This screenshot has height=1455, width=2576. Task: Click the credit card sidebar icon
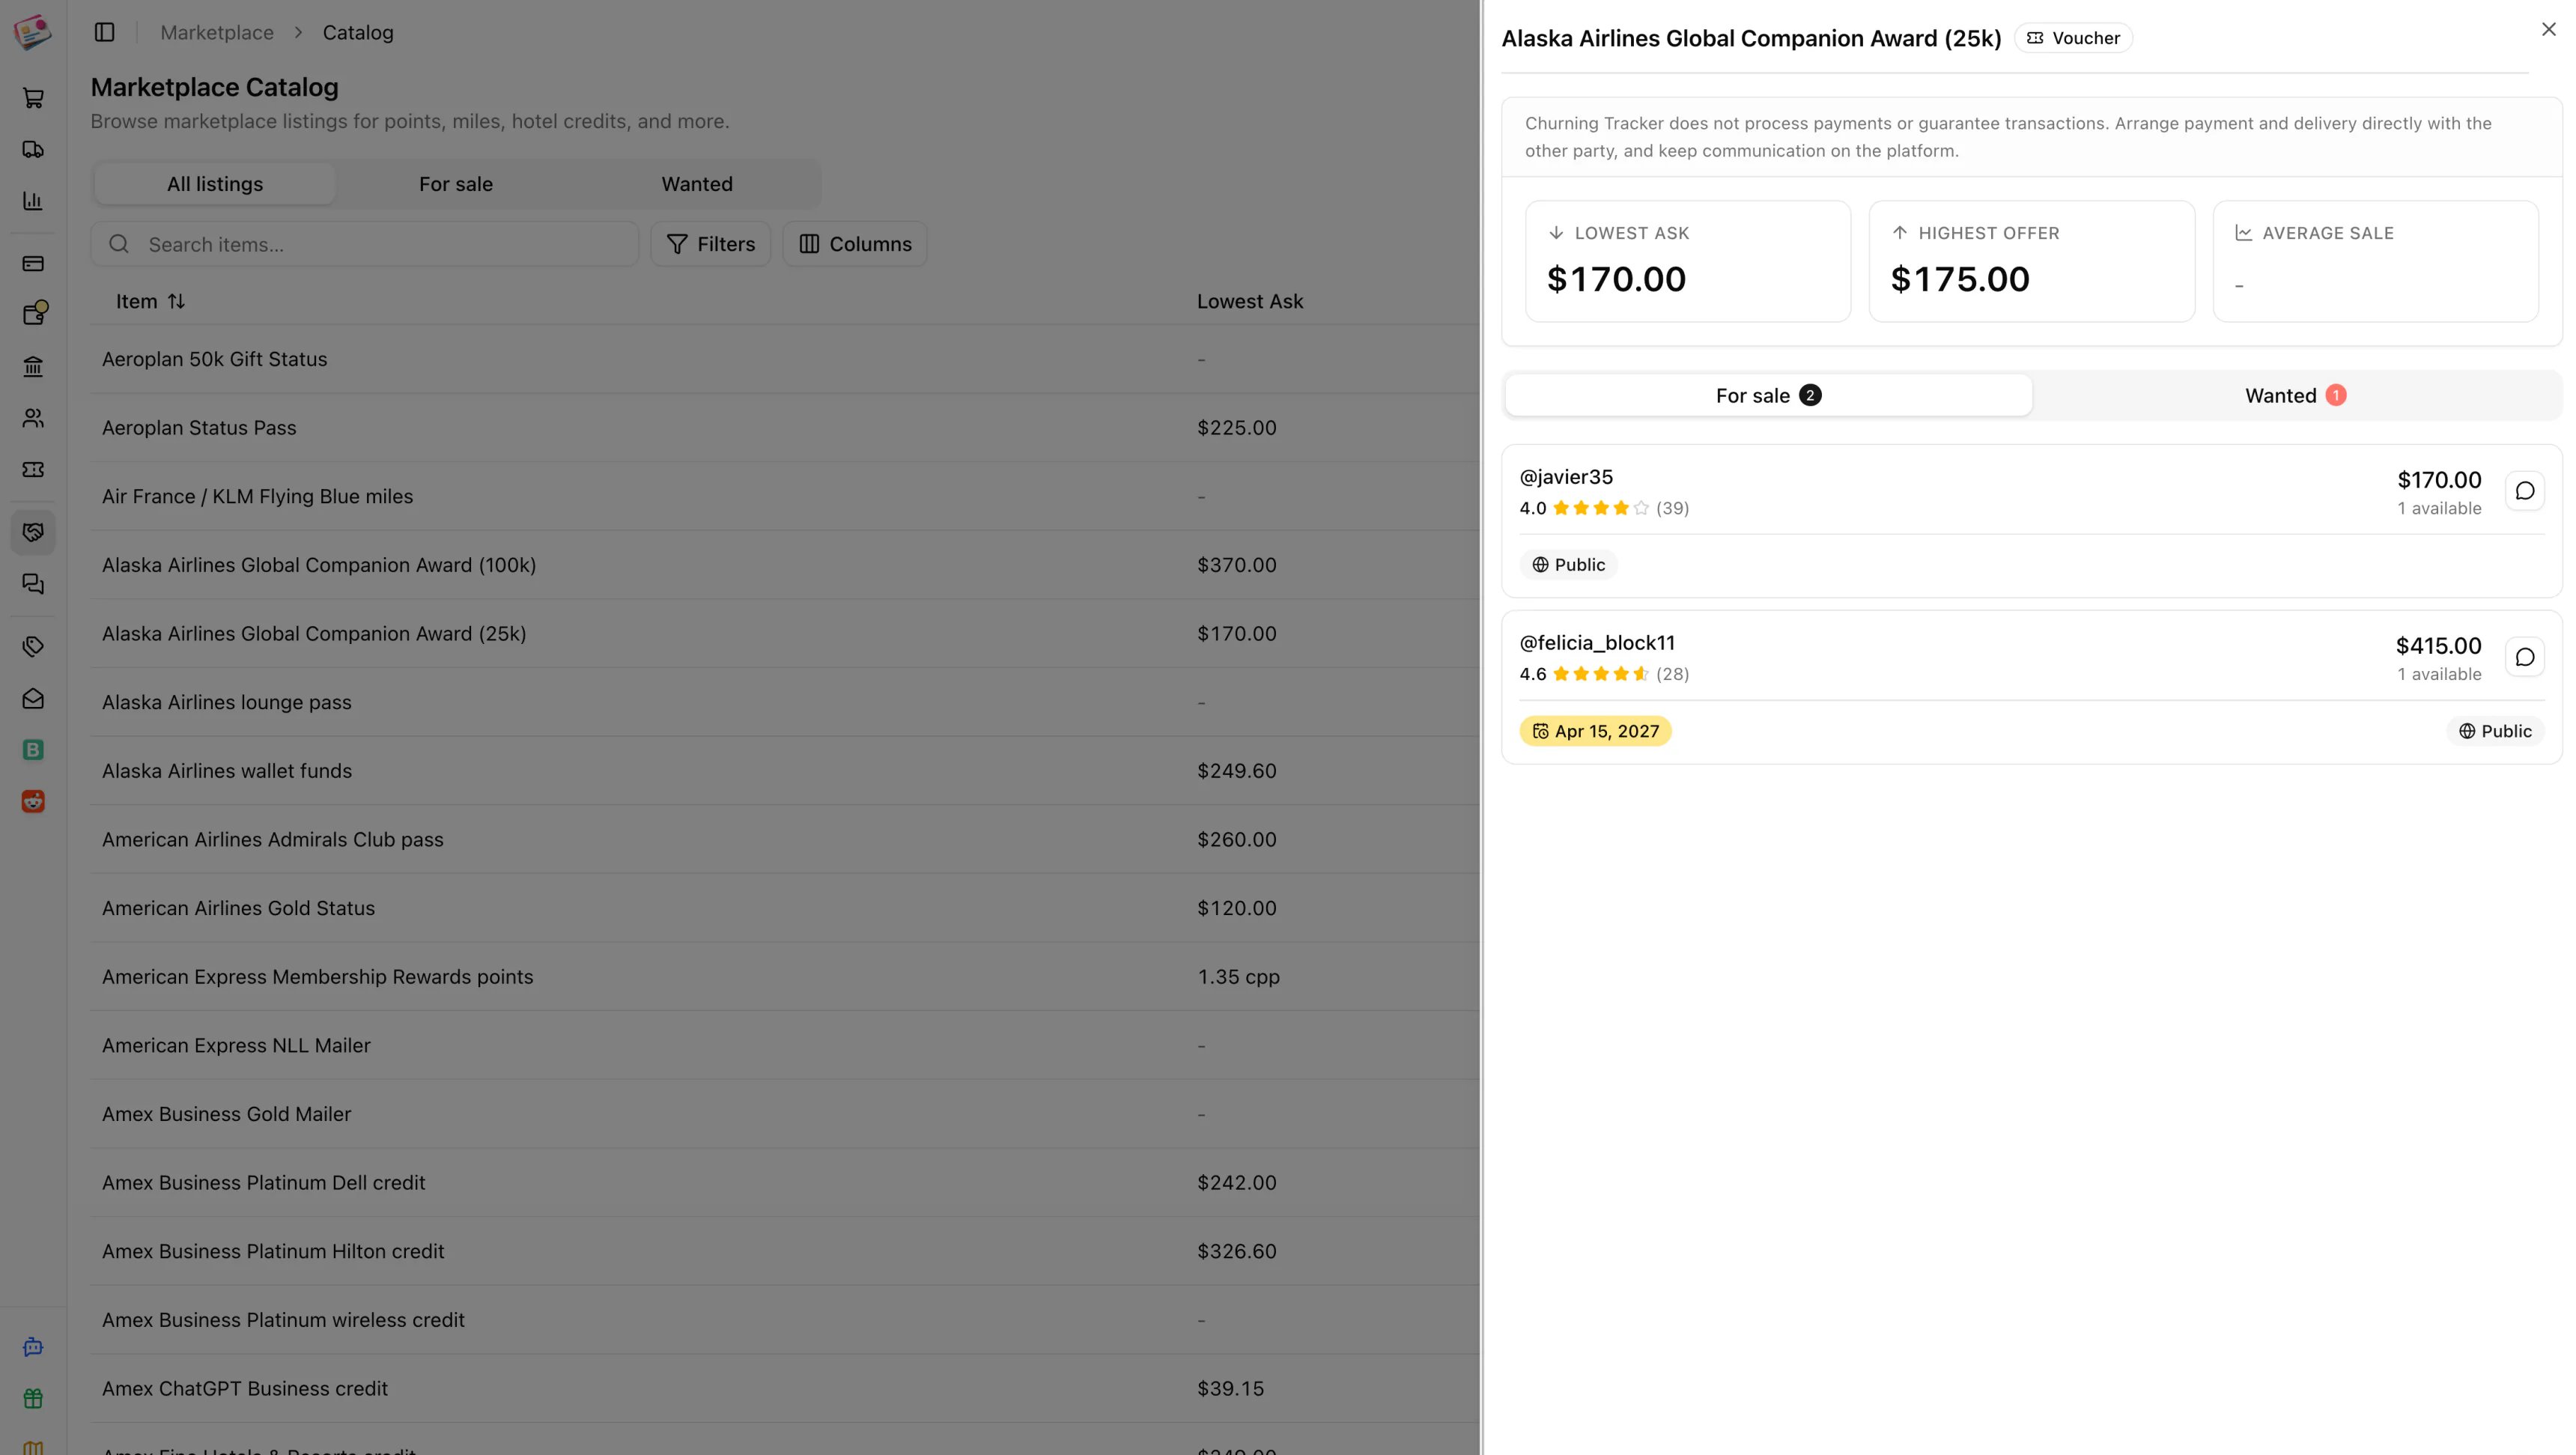click(33, 264)
